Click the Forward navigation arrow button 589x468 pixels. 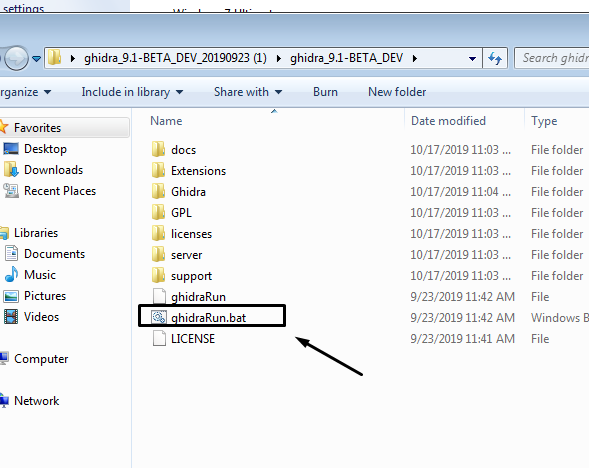coord(16,58)
